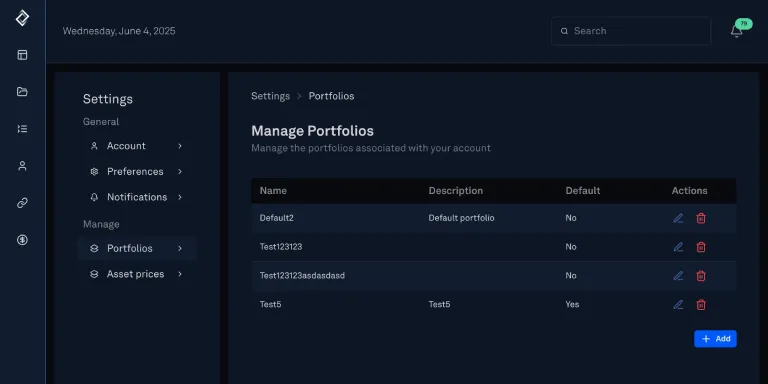Click the Description column header
This screenshot has height=384, width=768.
456,191
